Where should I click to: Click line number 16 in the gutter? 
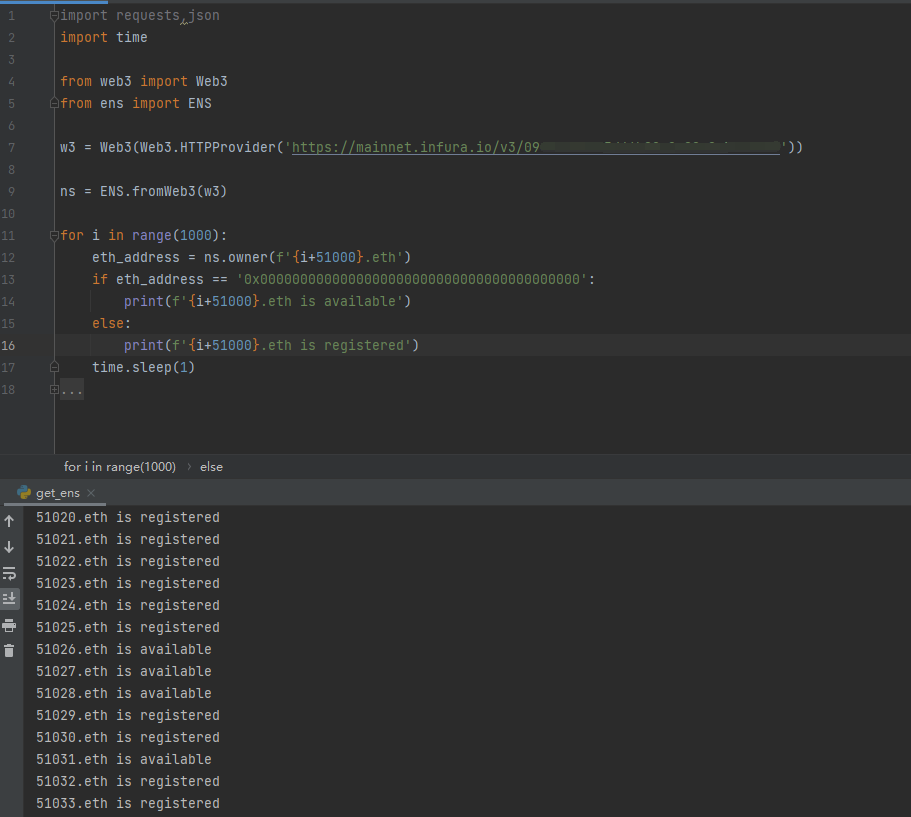pyautogui.click(x=8, y=345)
